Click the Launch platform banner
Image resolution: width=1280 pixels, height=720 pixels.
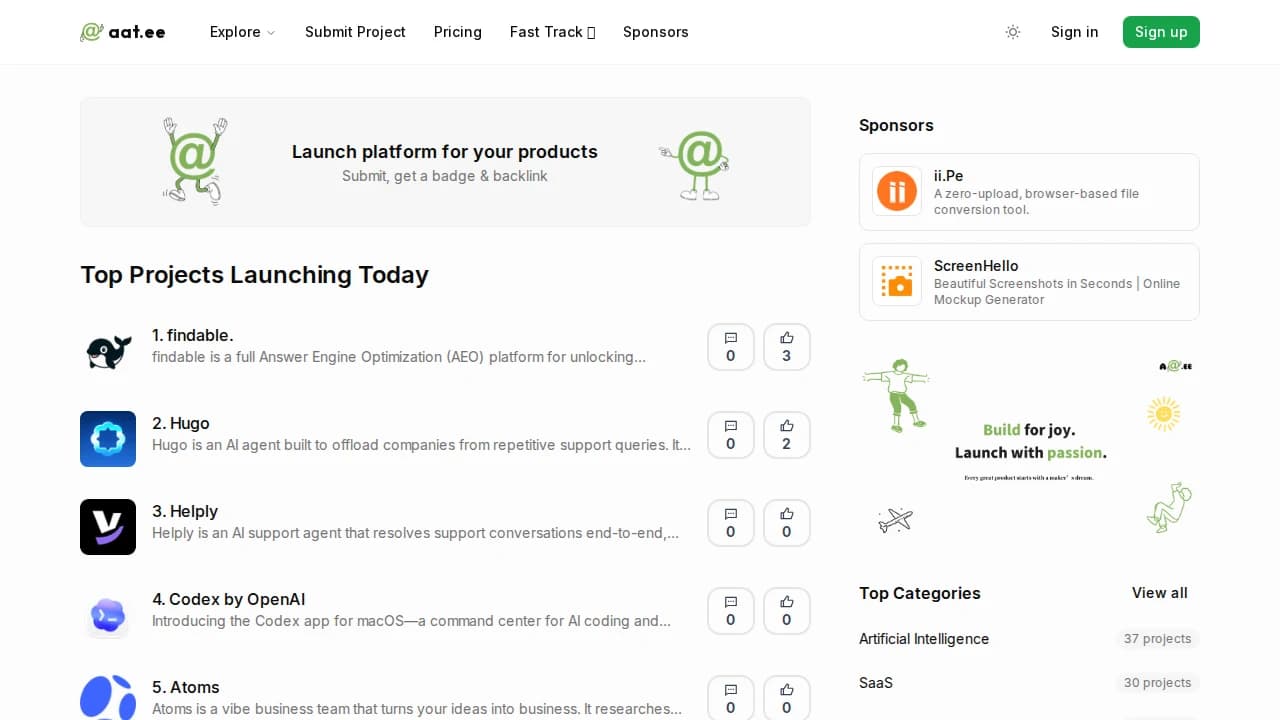(x=445, y=162)
